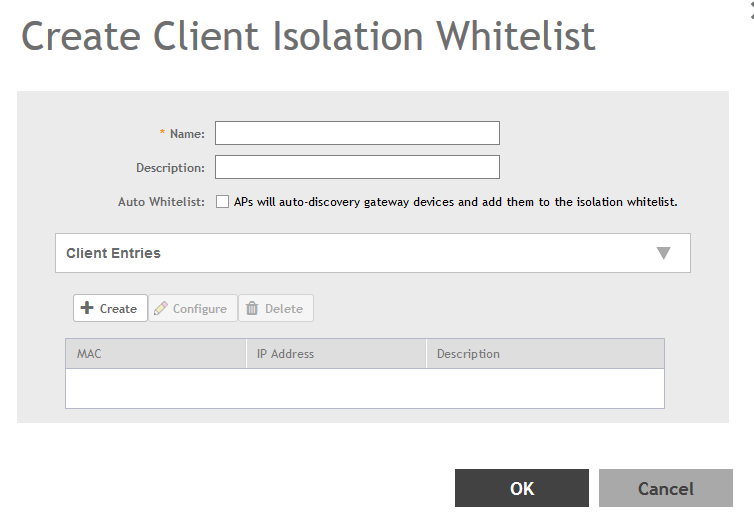Click the Create Client Isolation Whitelist title

pyautogui.click(x=308, y=37)
